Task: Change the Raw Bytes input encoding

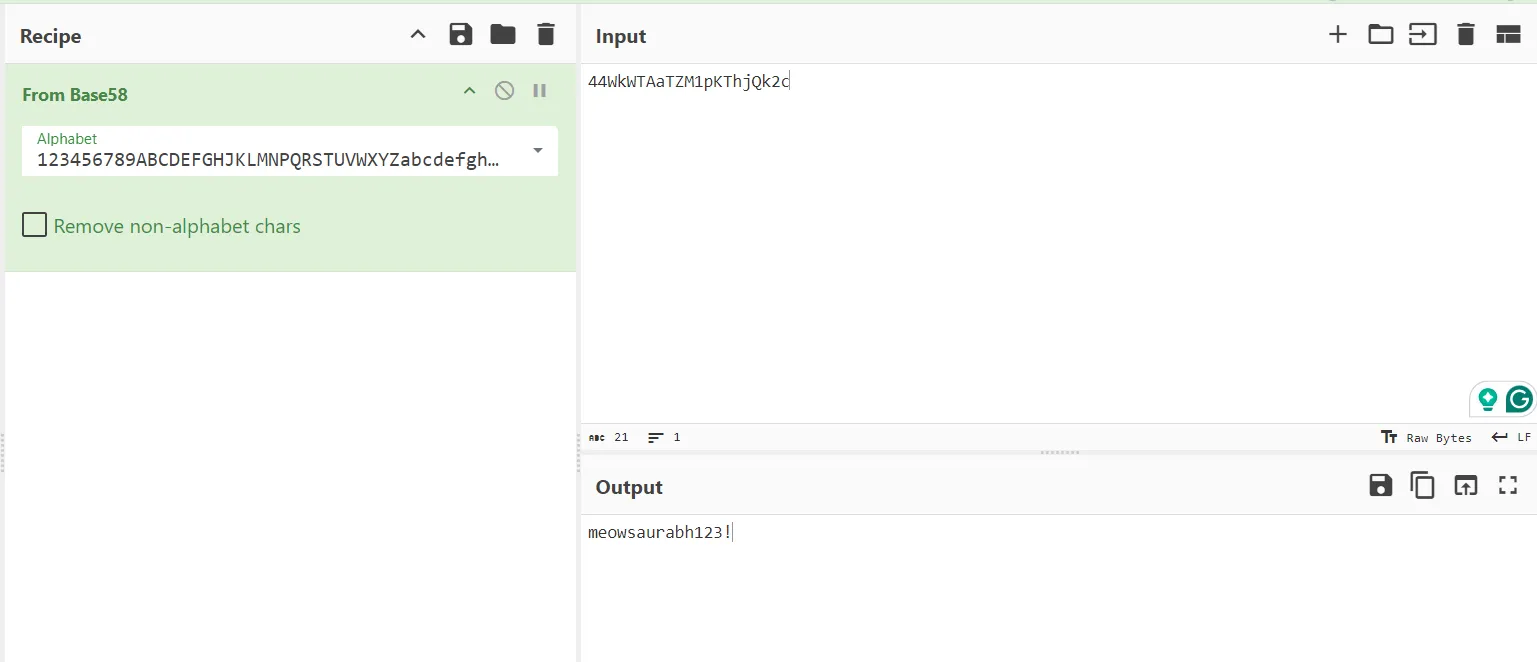Action: click(x=1426, y=437)
